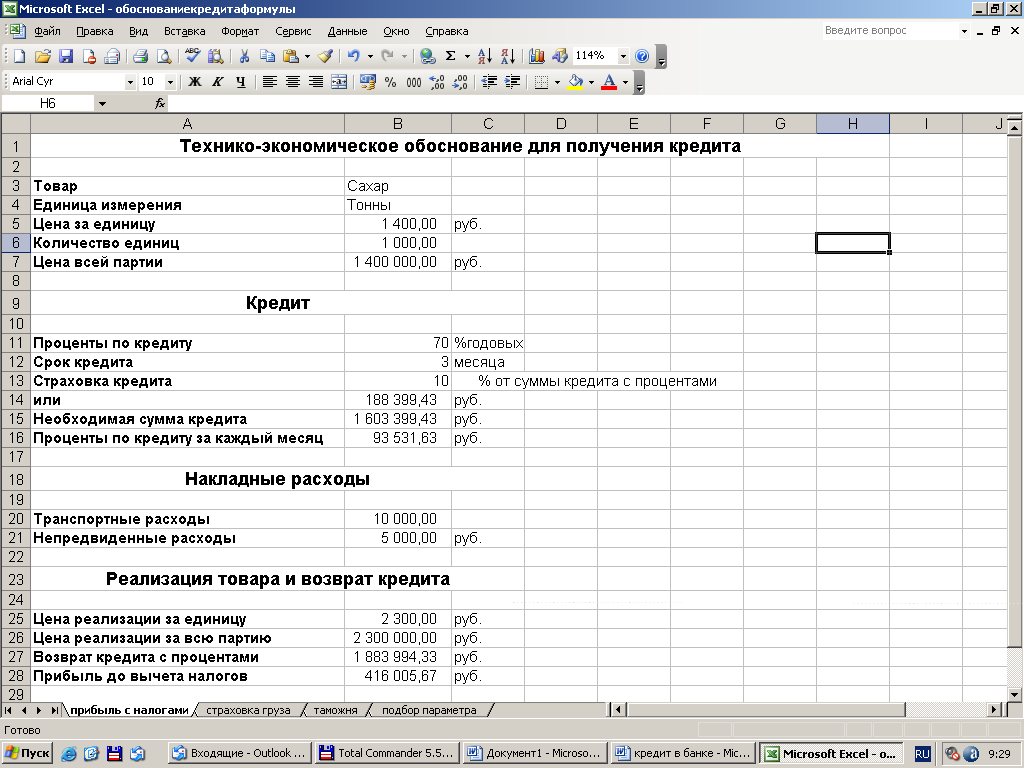
Task: Switch to Документ1 Word taskbar button
Action: (x=534, y=753)
